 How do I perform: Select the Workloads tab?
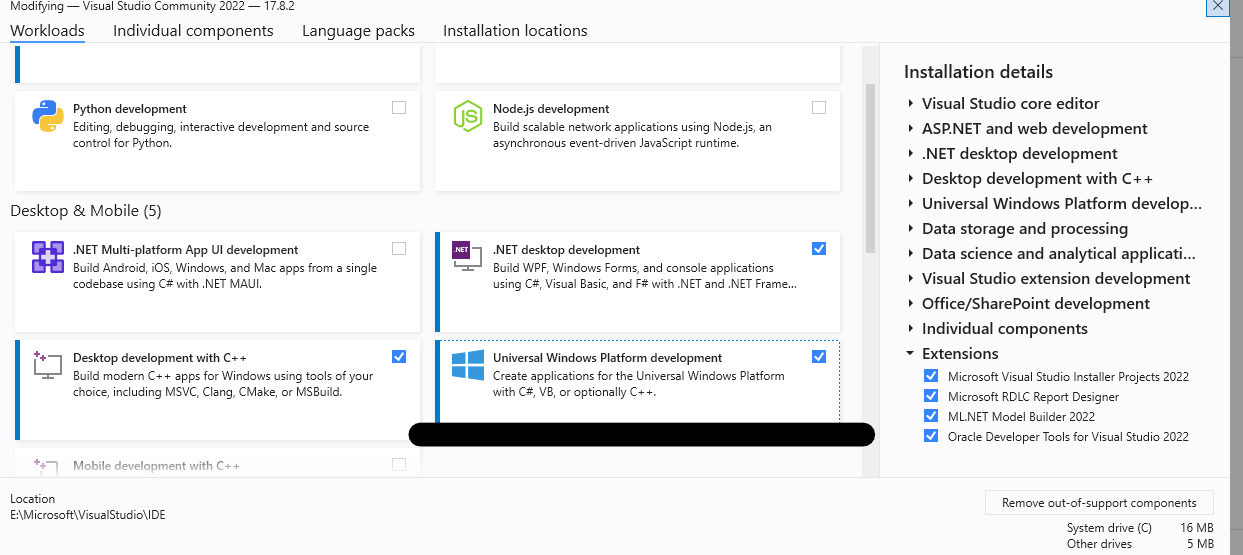click(47, 31)
